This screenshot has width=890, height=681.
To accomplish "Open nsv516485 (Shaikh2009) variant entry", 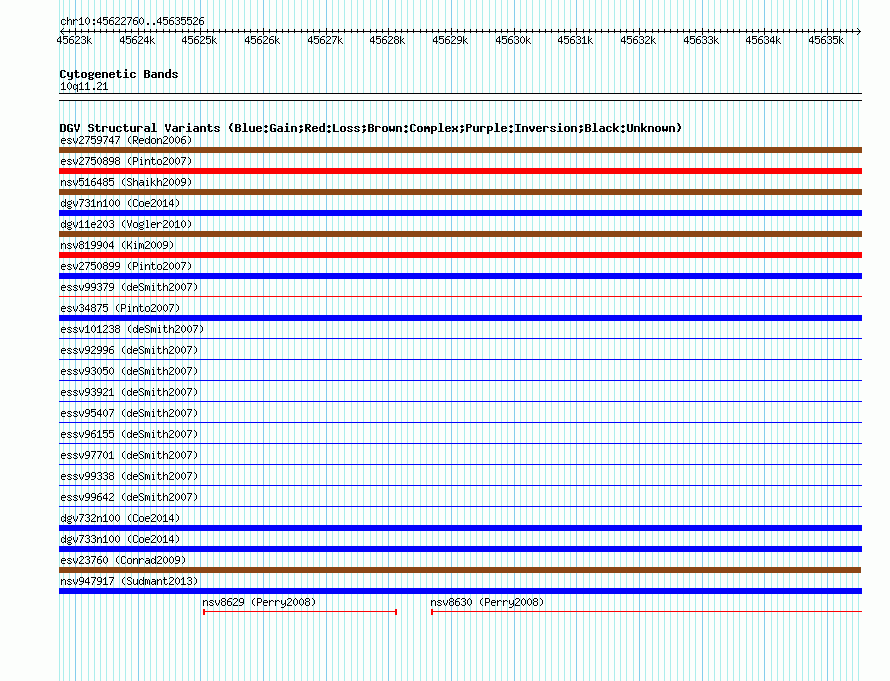I will coord(126,182).
